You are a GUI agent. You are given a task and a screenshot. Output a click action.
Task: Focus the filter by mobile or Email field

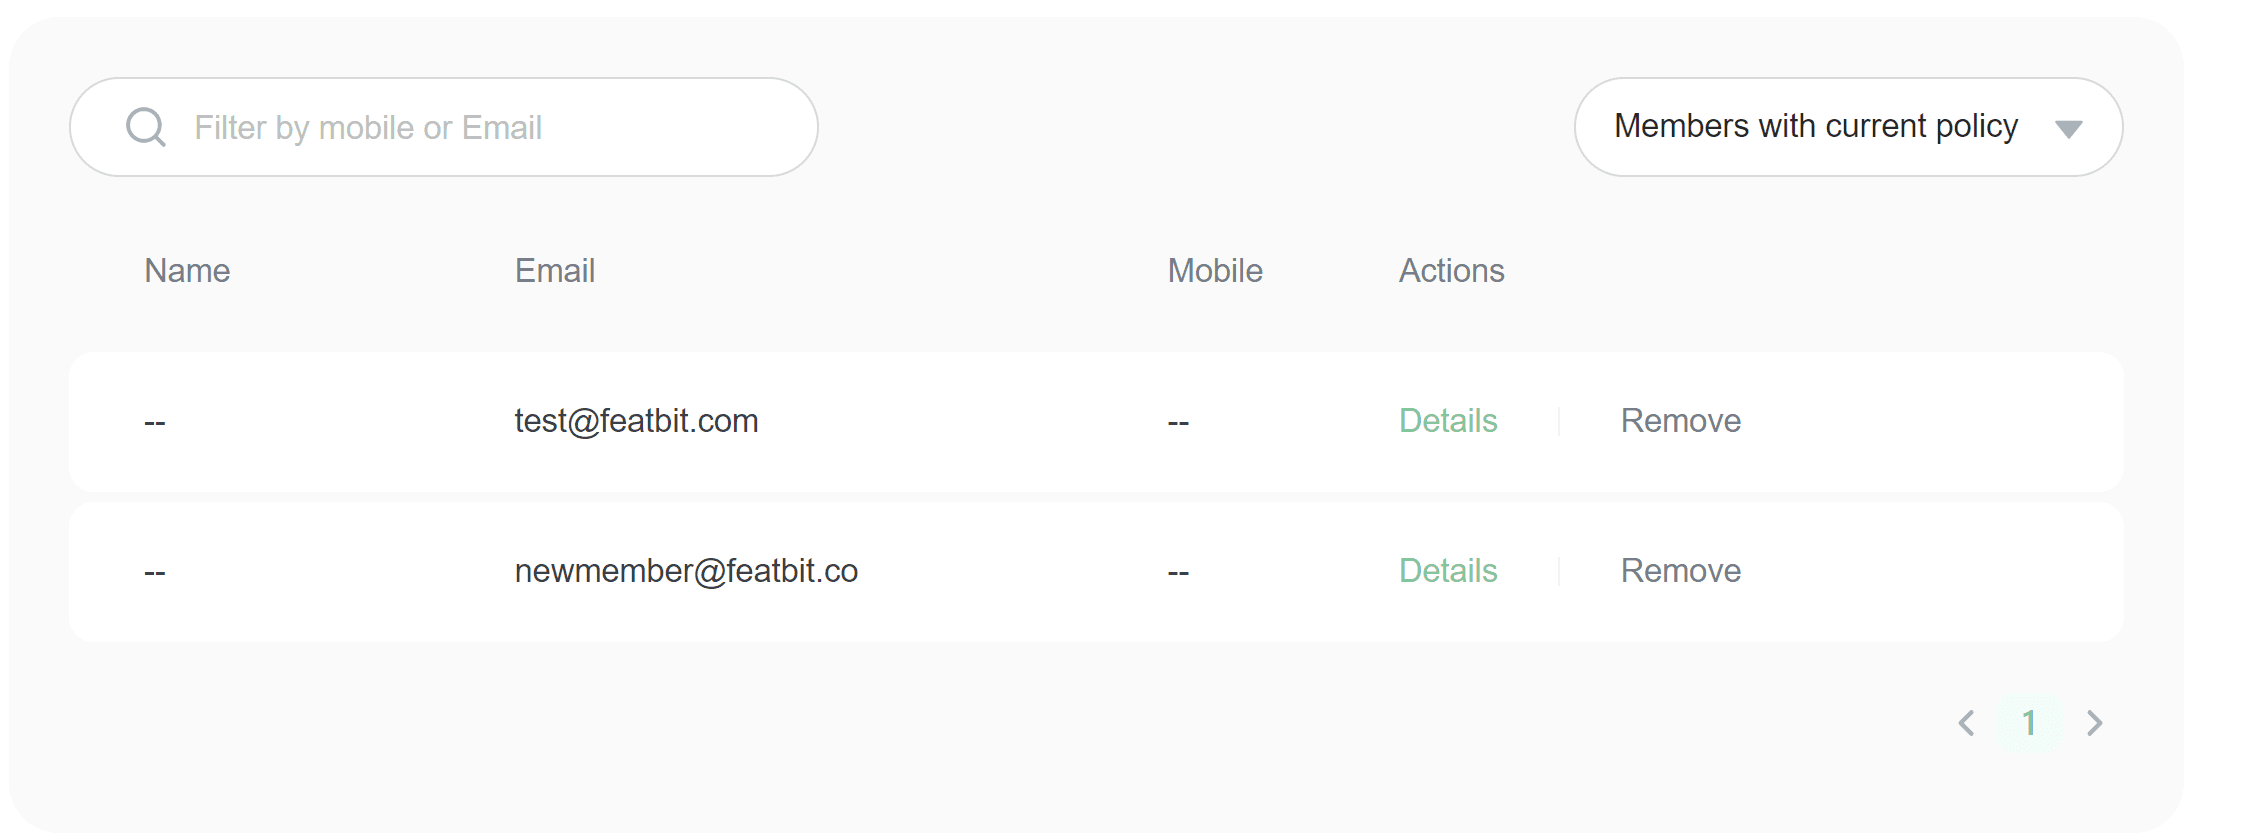coord(480,128)
